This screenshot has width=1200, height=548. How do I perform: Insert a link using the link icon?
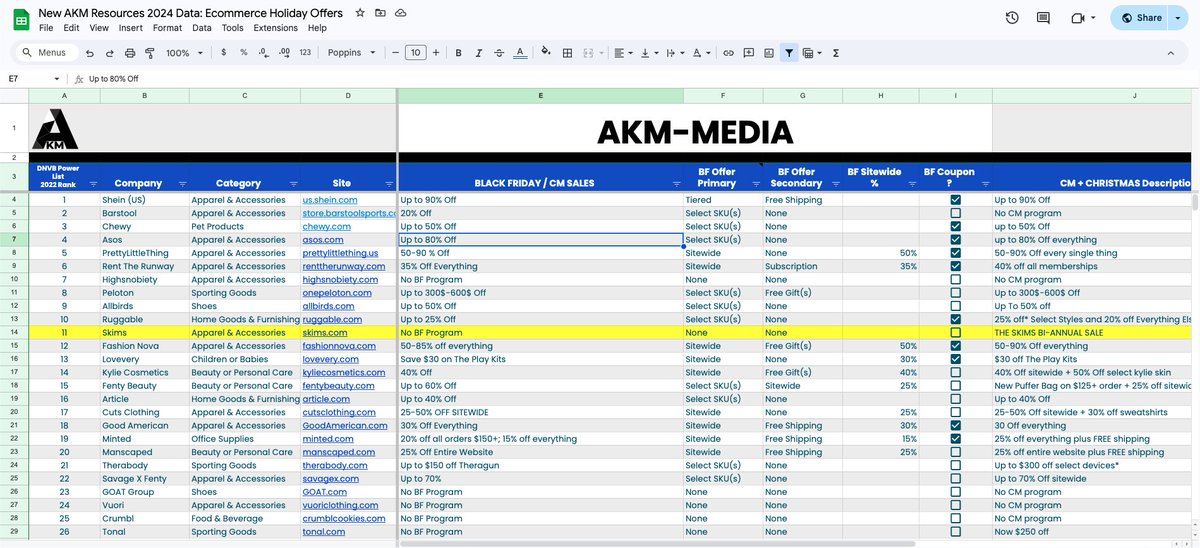[729, 52]
